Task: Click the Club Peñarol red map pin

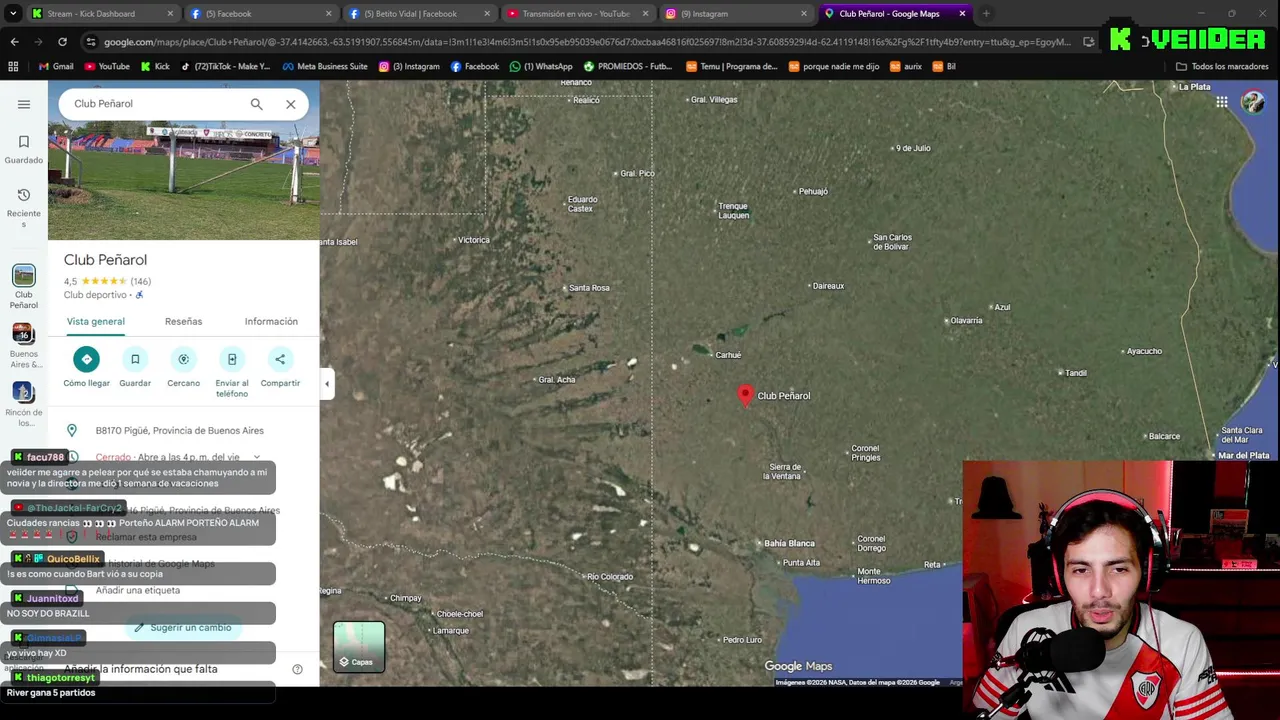Action: pos(745,395)
